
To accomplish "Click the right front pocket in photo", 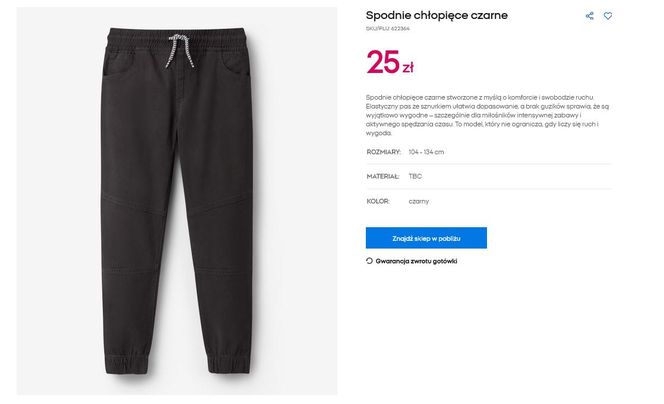I will point(236,64).
